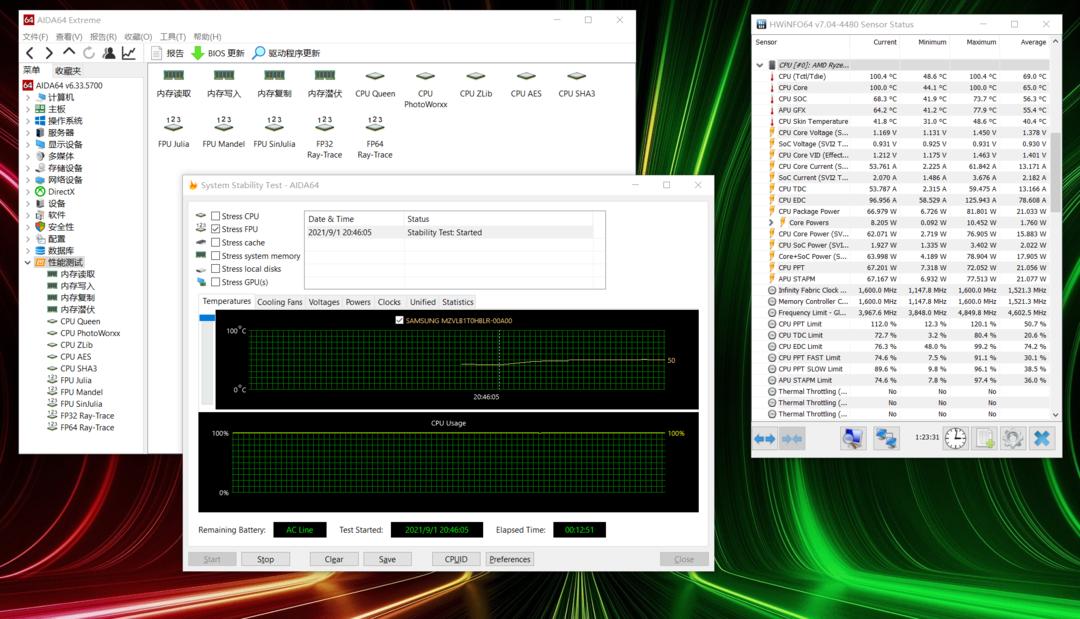This screenshot has height=619, width=1080.
Task: Click the Clear button in Stability Test
Action: [334, 559]
